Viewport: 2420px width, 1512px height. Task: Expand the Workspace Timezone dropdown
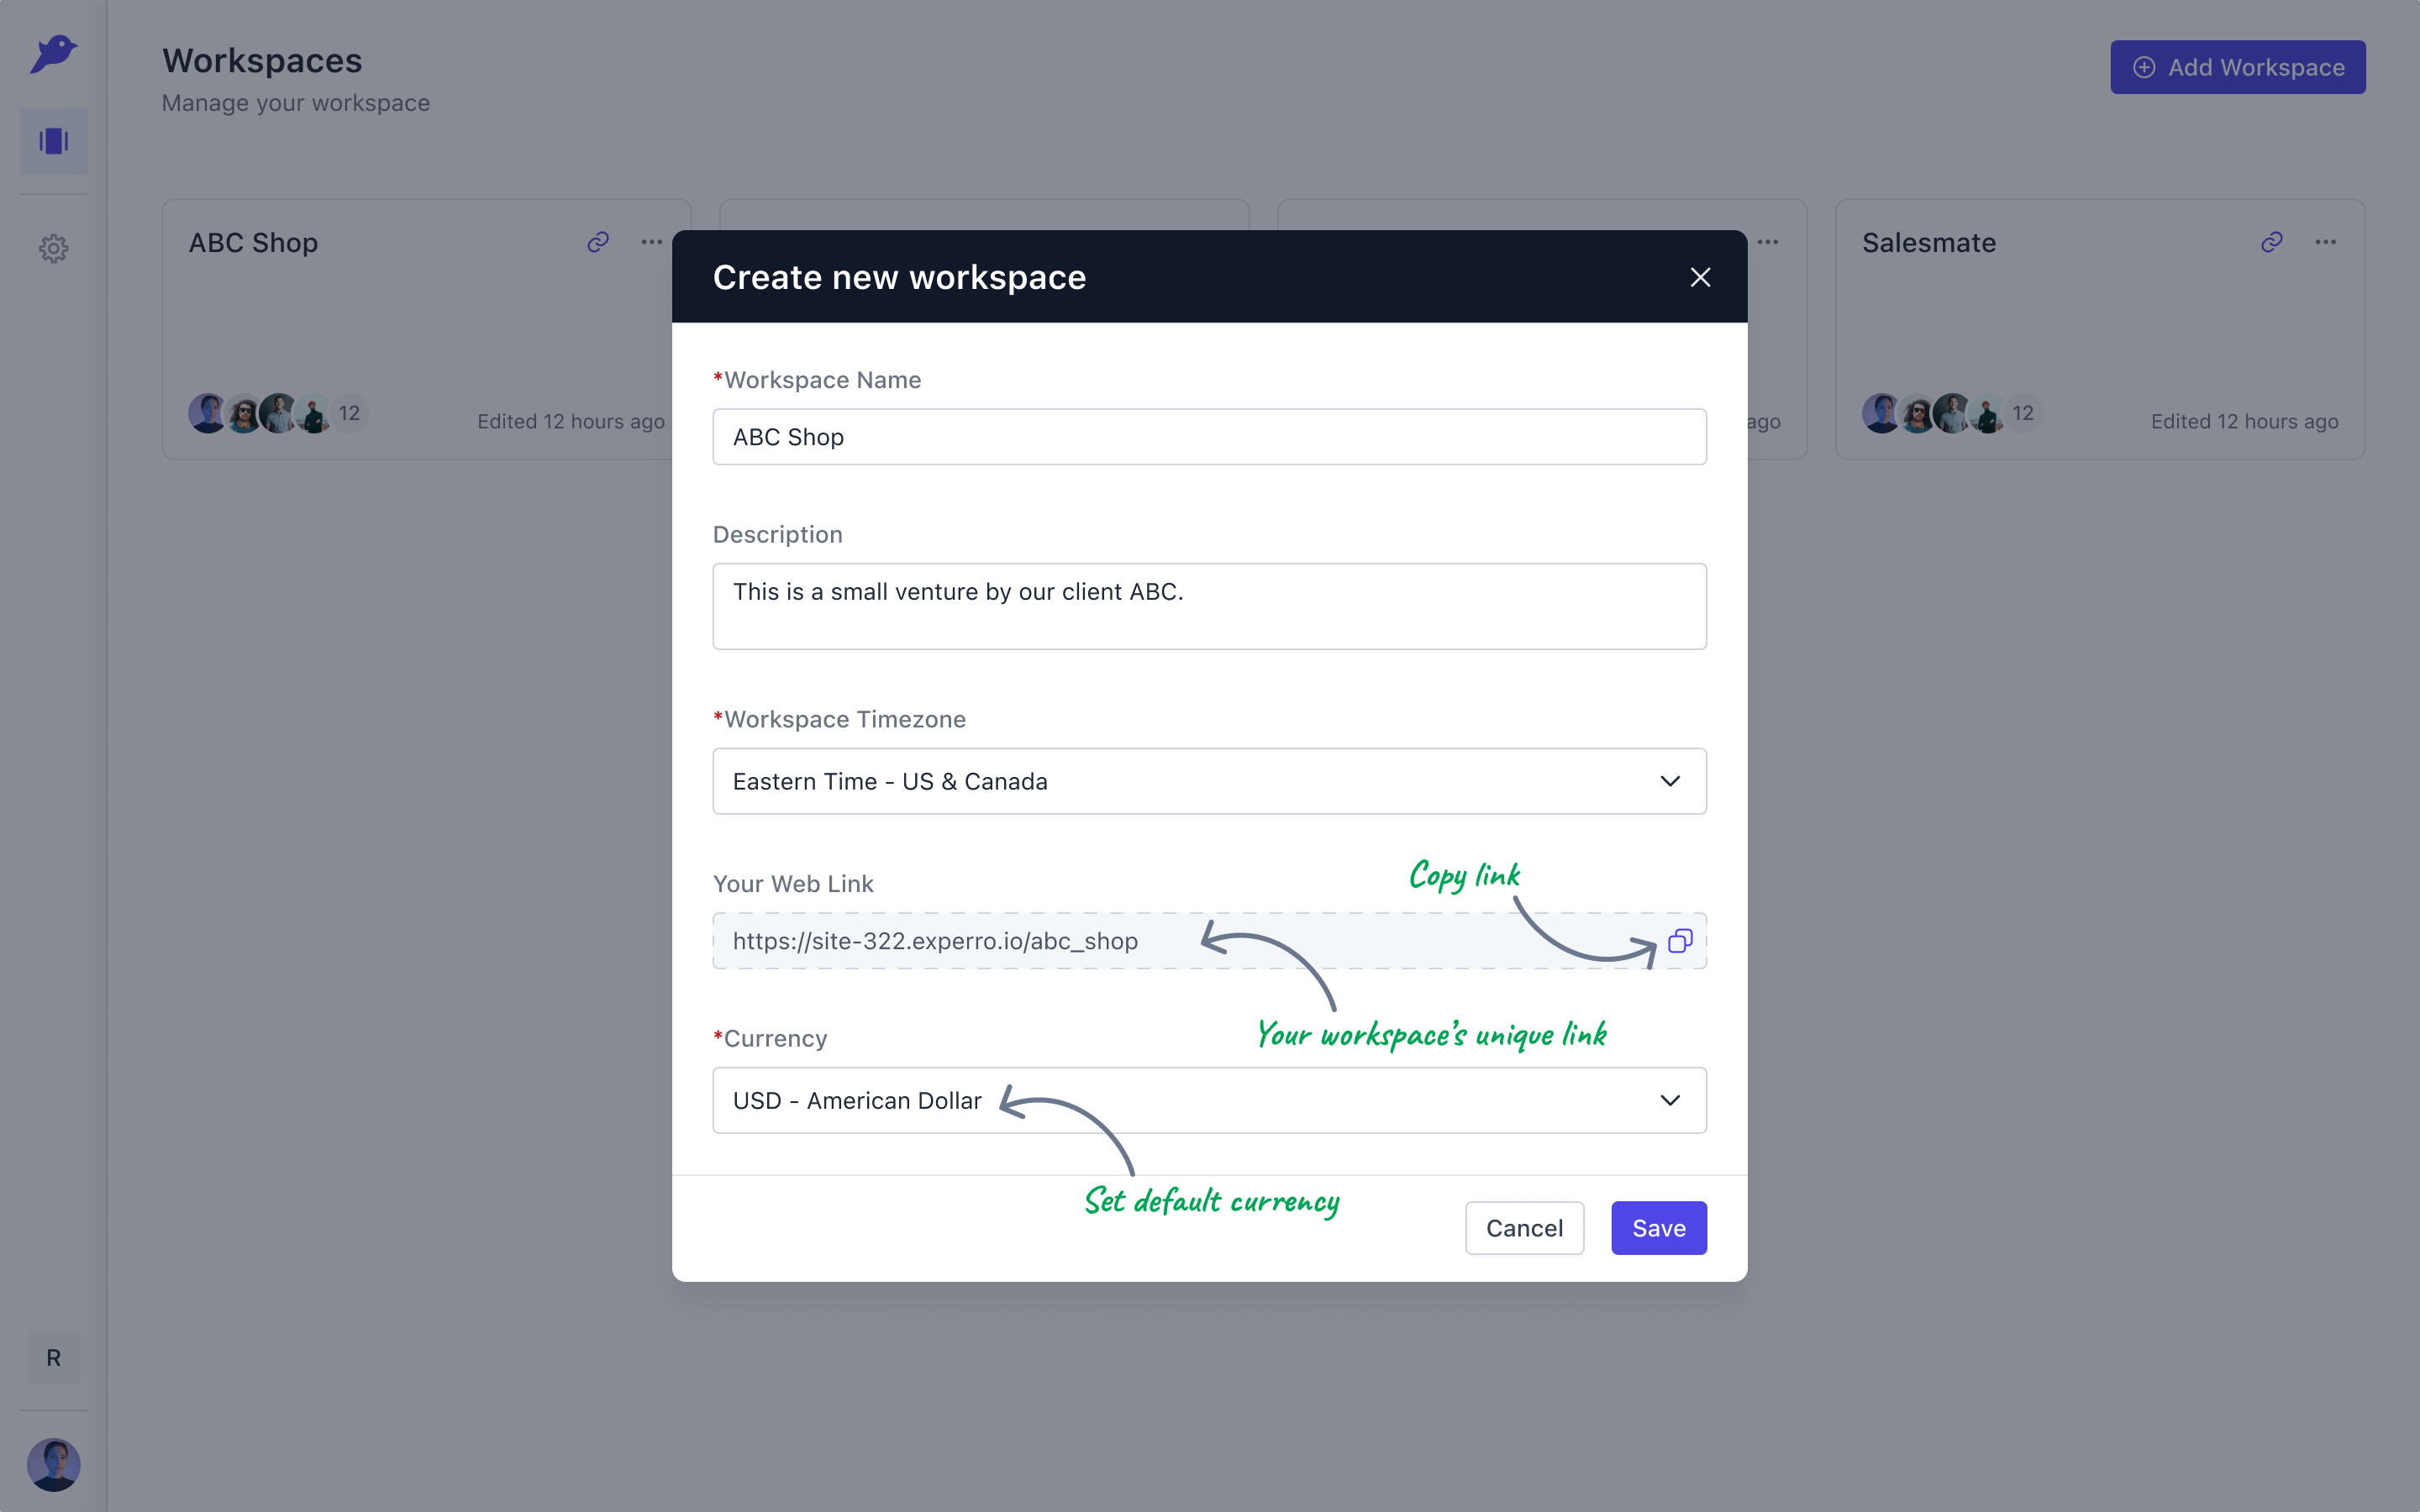[1209, 781]
